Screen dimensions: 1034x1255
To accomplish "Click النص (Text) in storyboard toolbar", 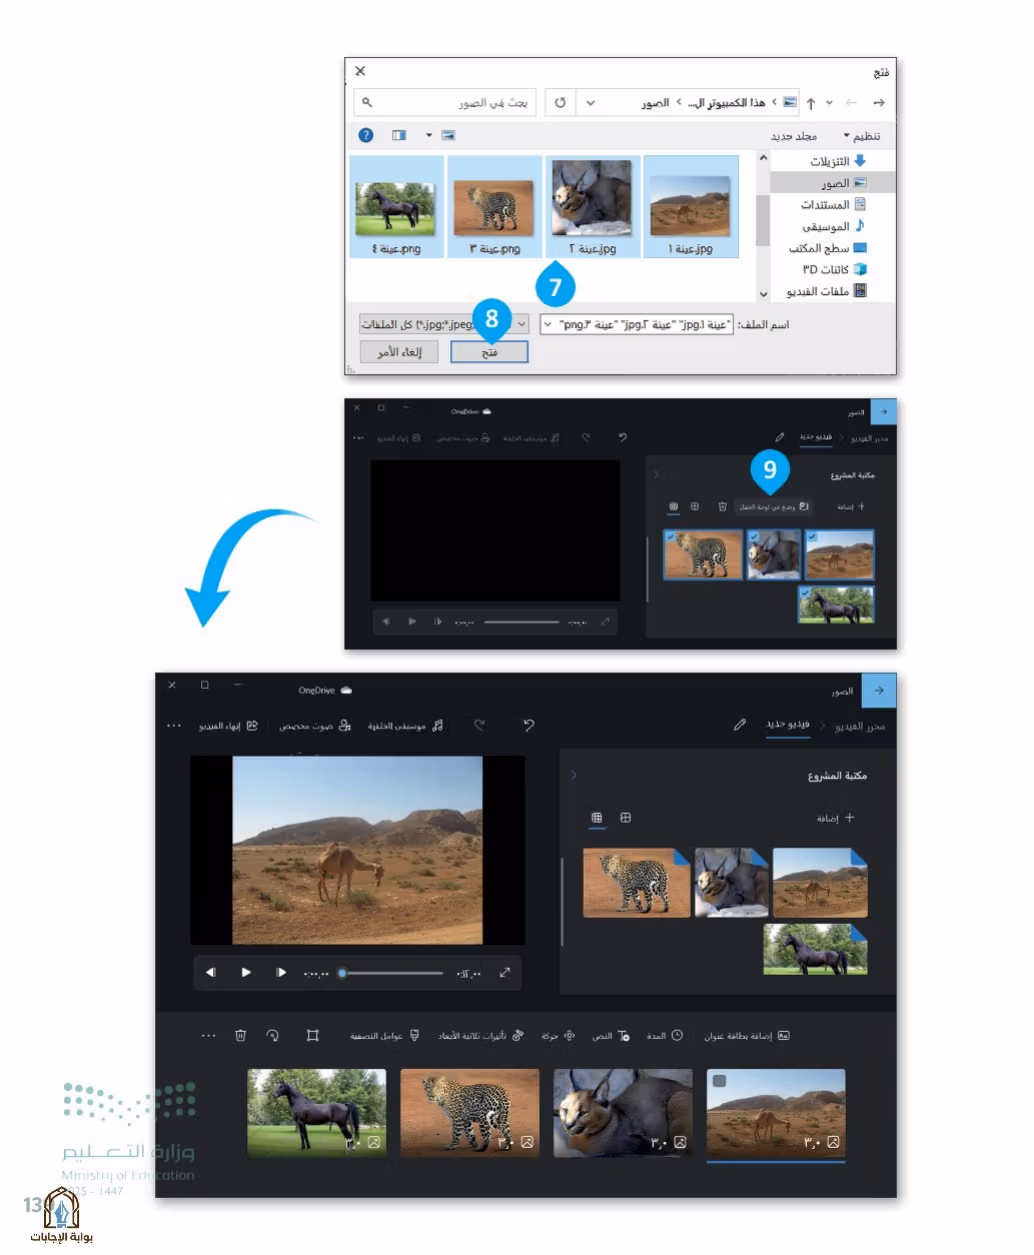I will click(x=611, y=1036).
